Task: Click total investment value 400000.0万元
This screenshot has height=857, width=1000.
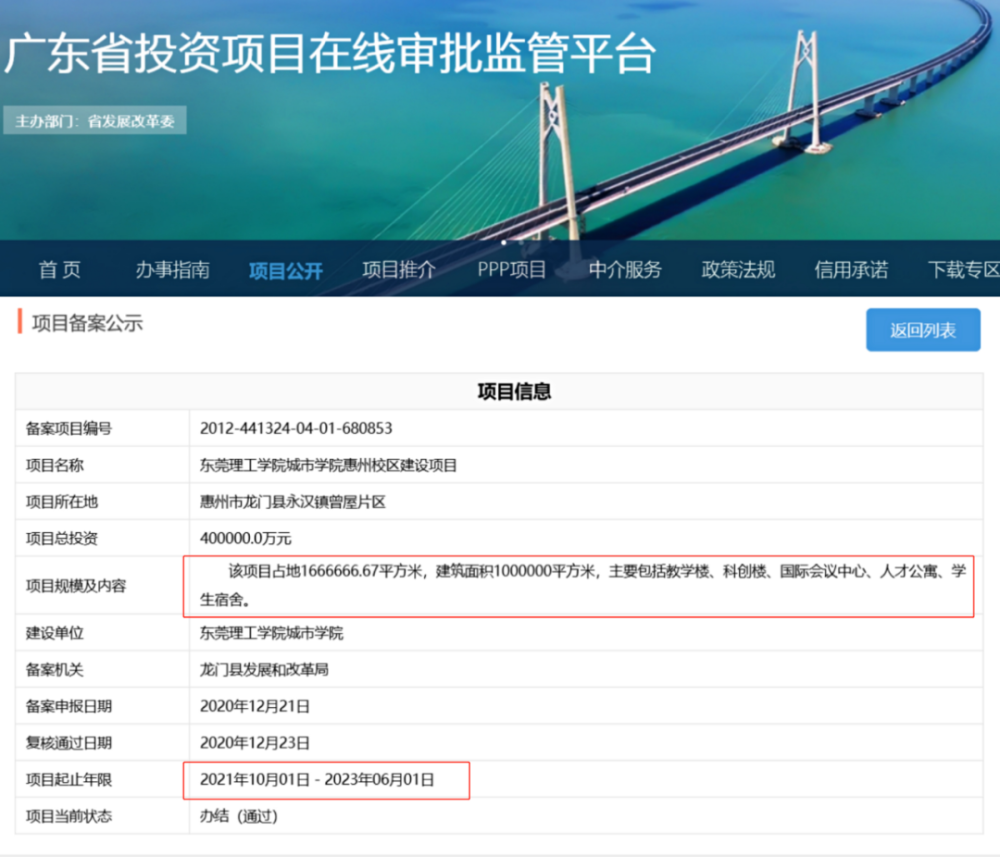Action: point(246,538)
